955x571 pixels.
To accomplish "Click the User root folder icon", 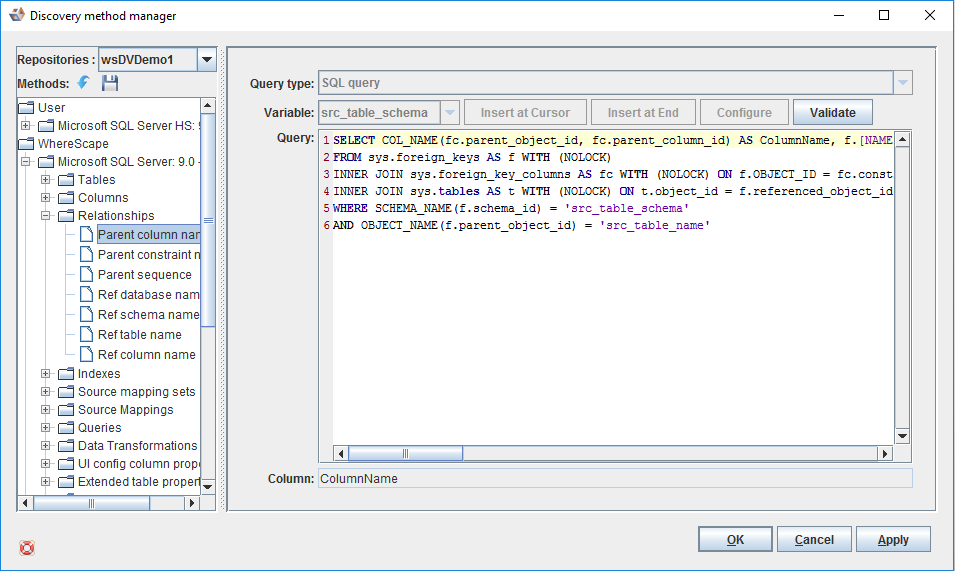I will coord(27,108).
